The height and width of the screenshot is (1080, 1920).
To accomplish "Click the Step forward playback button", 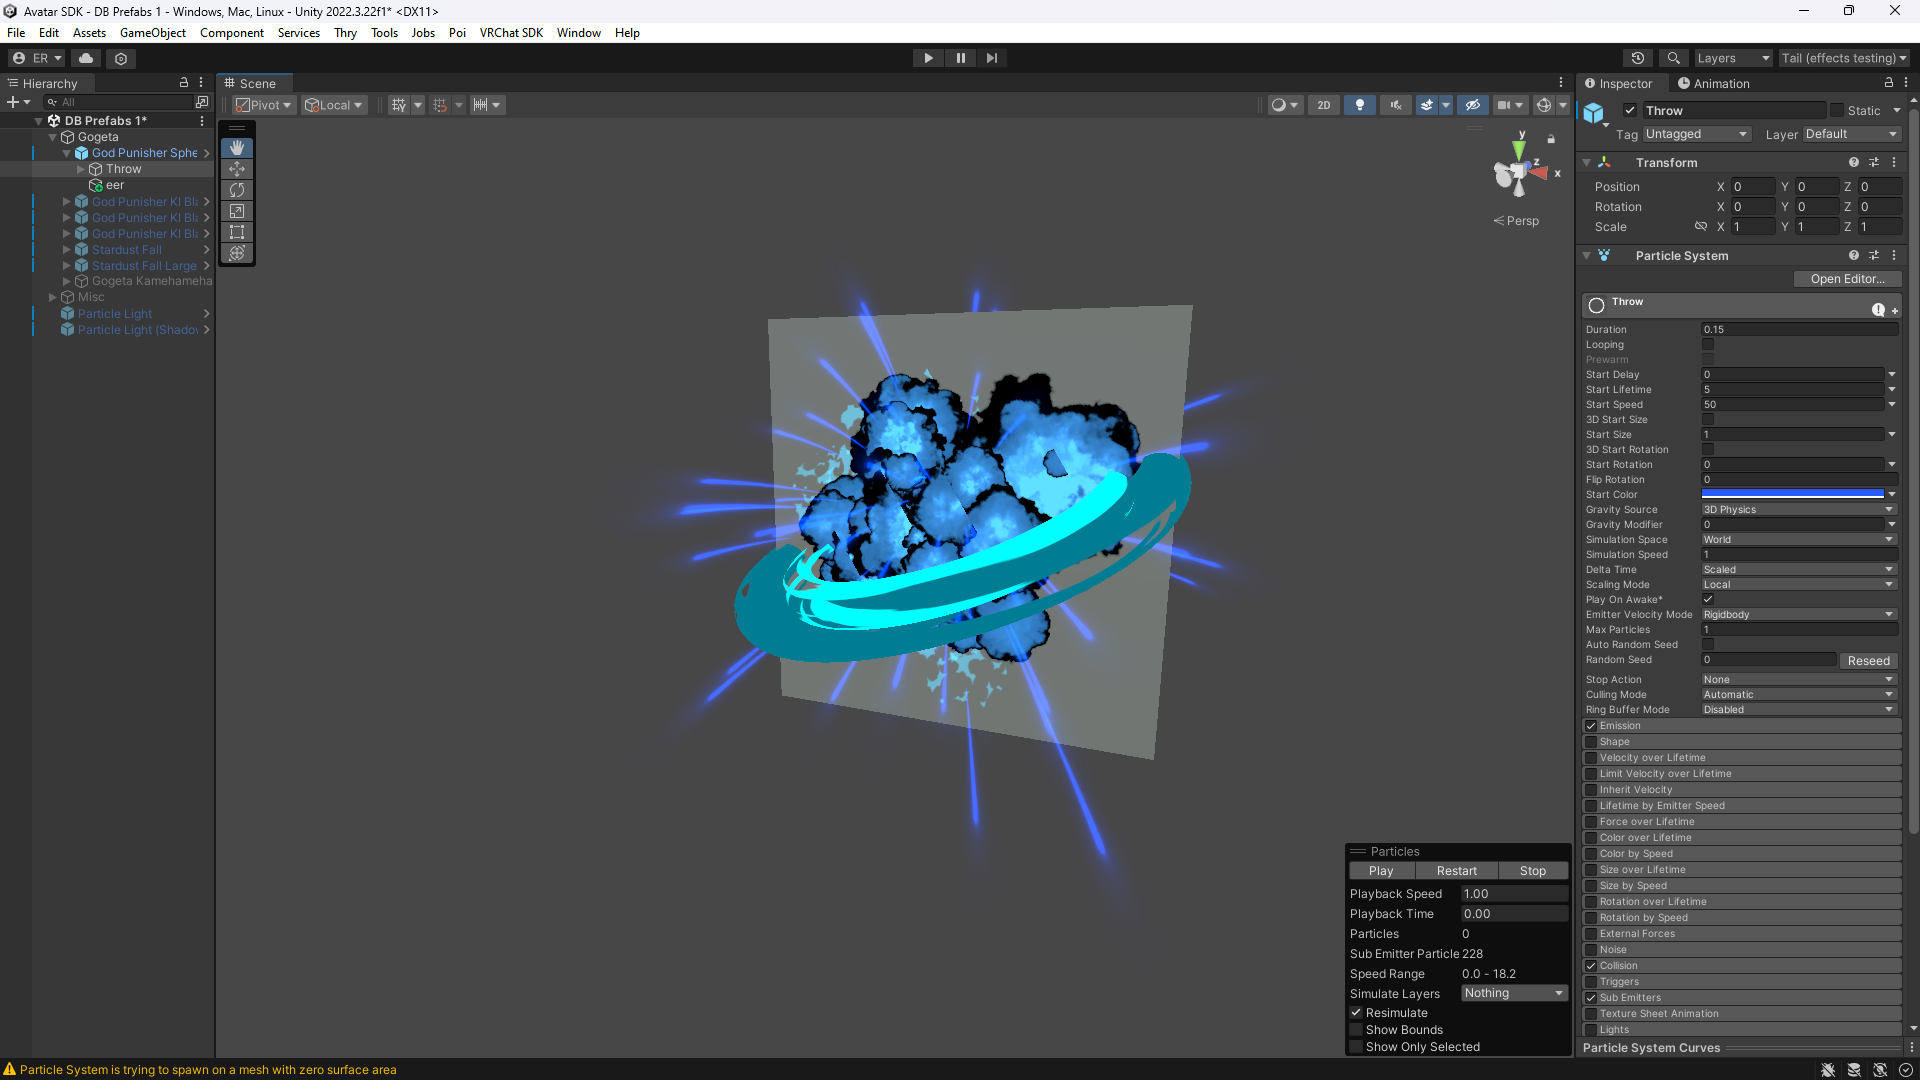I will point(992,58).
